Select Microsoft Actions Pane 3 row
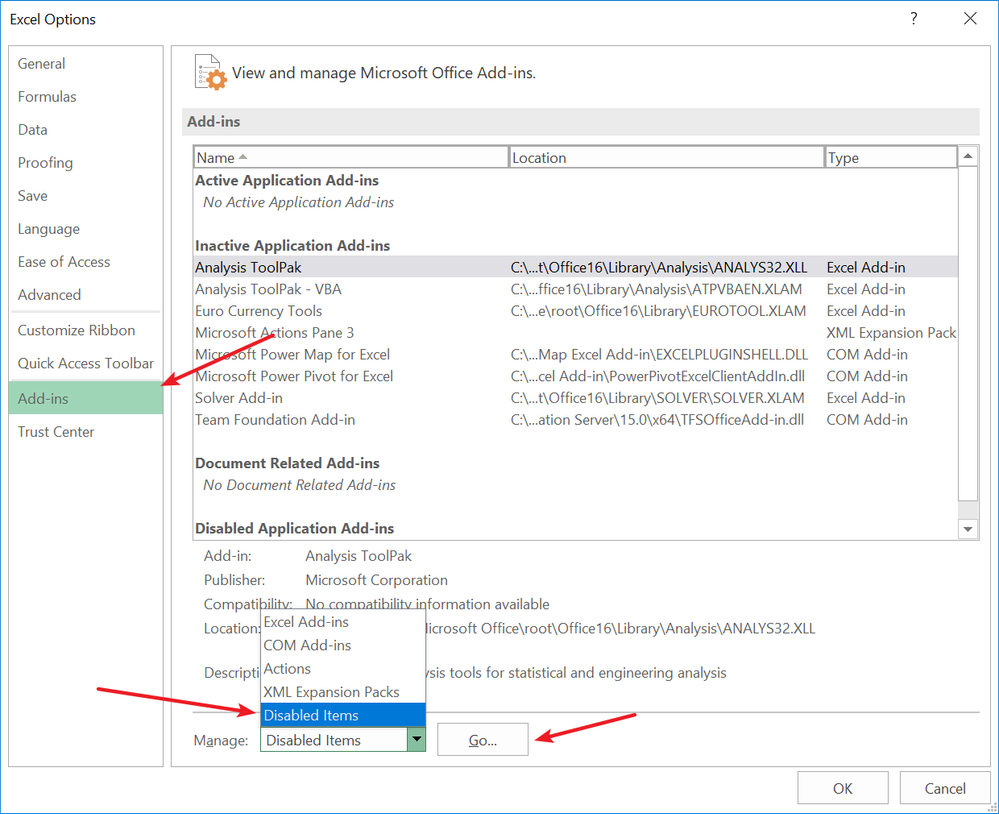Image resolution: width=999 pixels, height=814 pixels. pos(575,332)
